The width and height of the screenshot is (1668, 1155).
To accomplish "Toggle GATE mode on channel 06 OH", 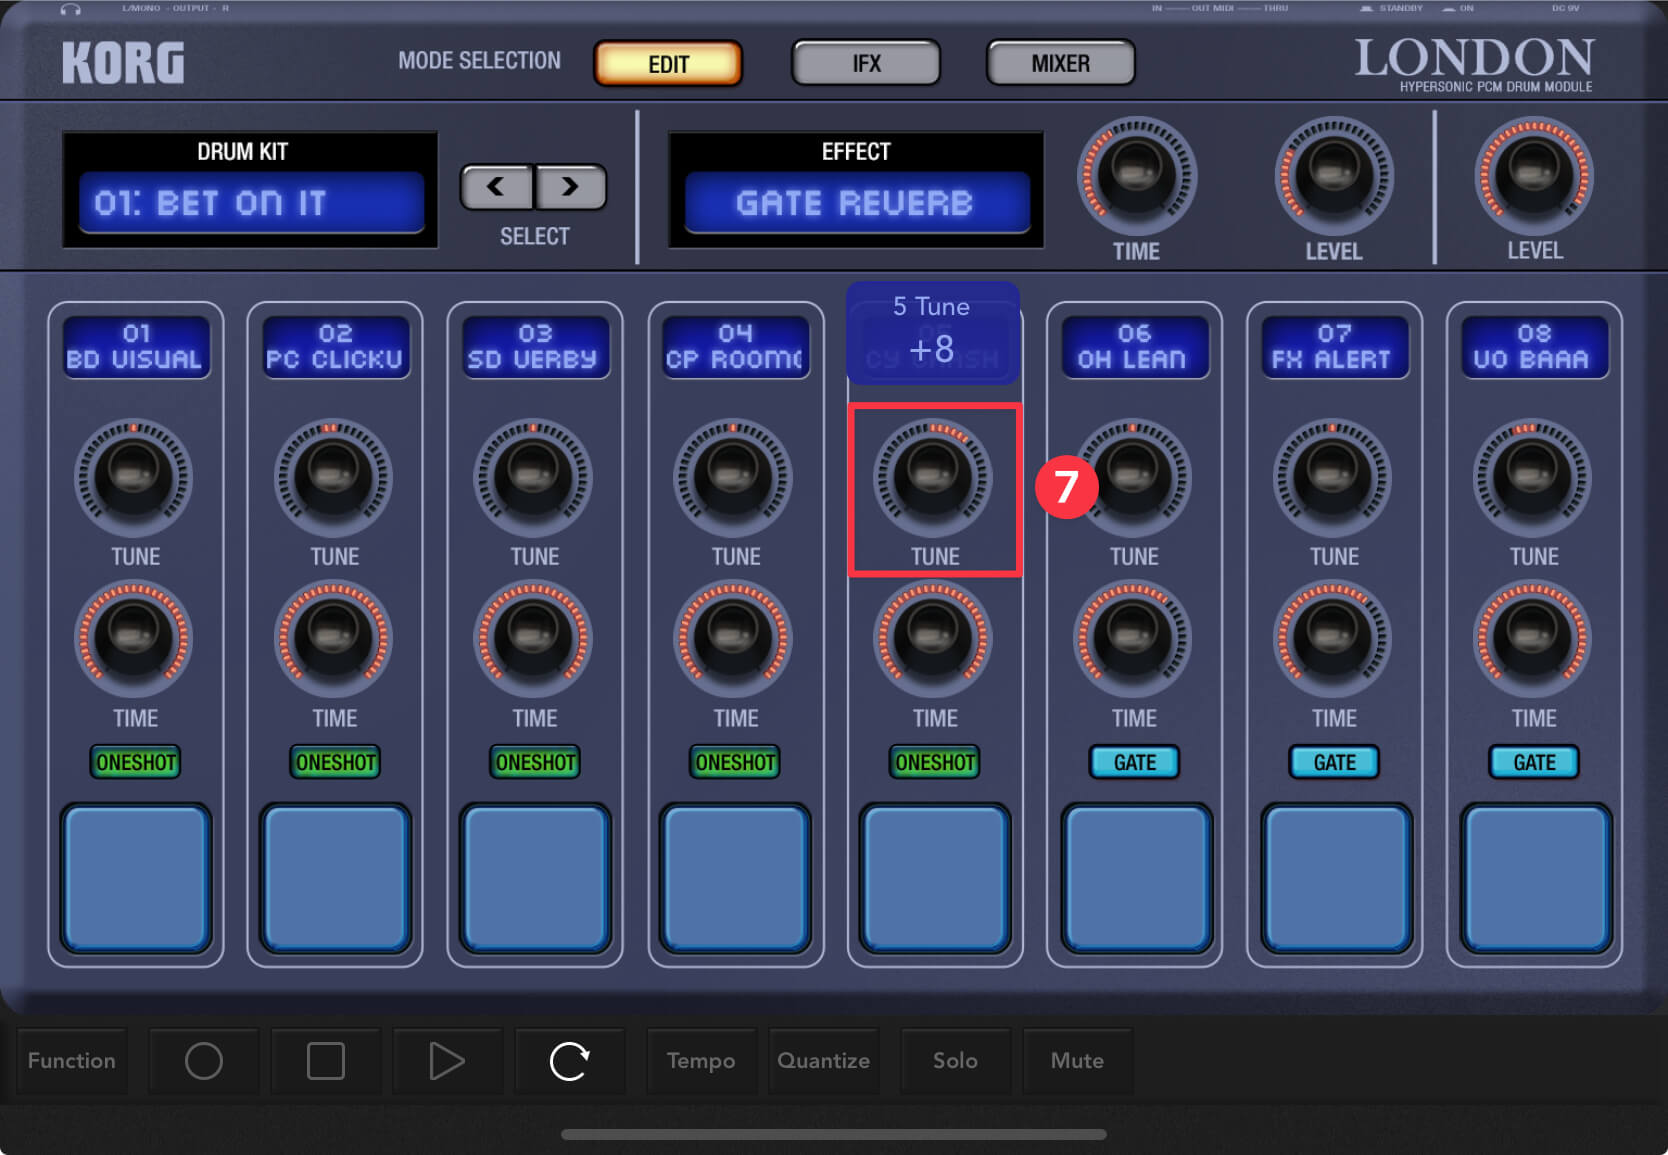I will (x=1134, y=762).
